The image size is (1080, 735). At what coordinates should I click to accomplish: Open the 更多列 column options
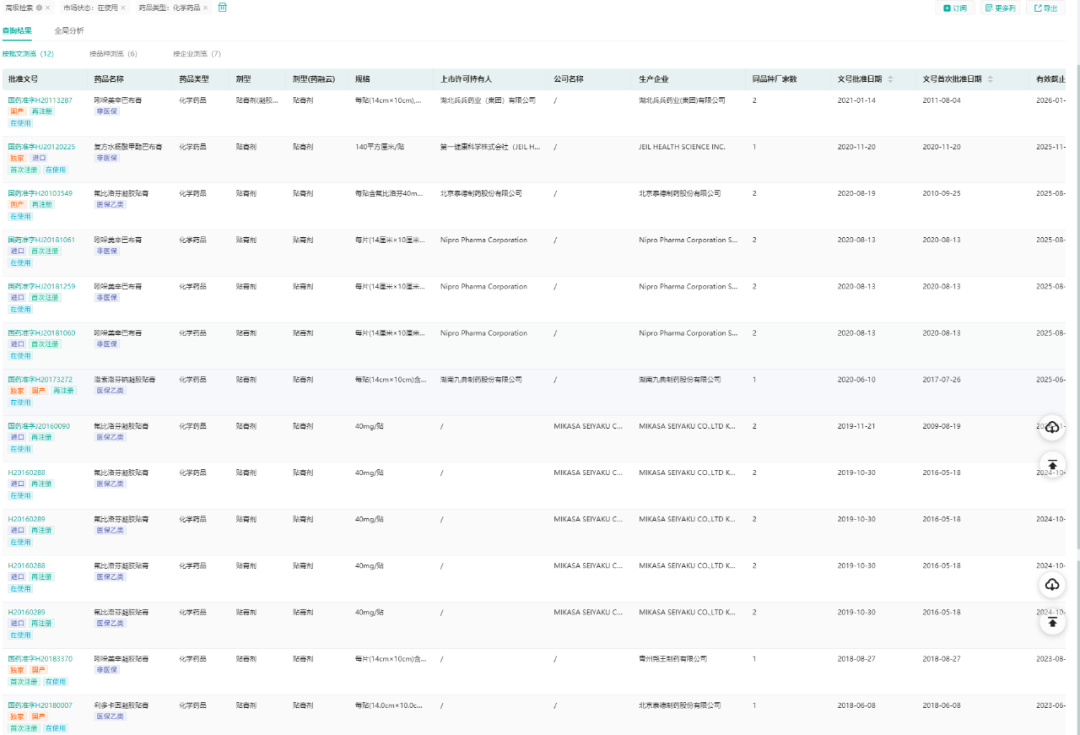point(1000,8)
